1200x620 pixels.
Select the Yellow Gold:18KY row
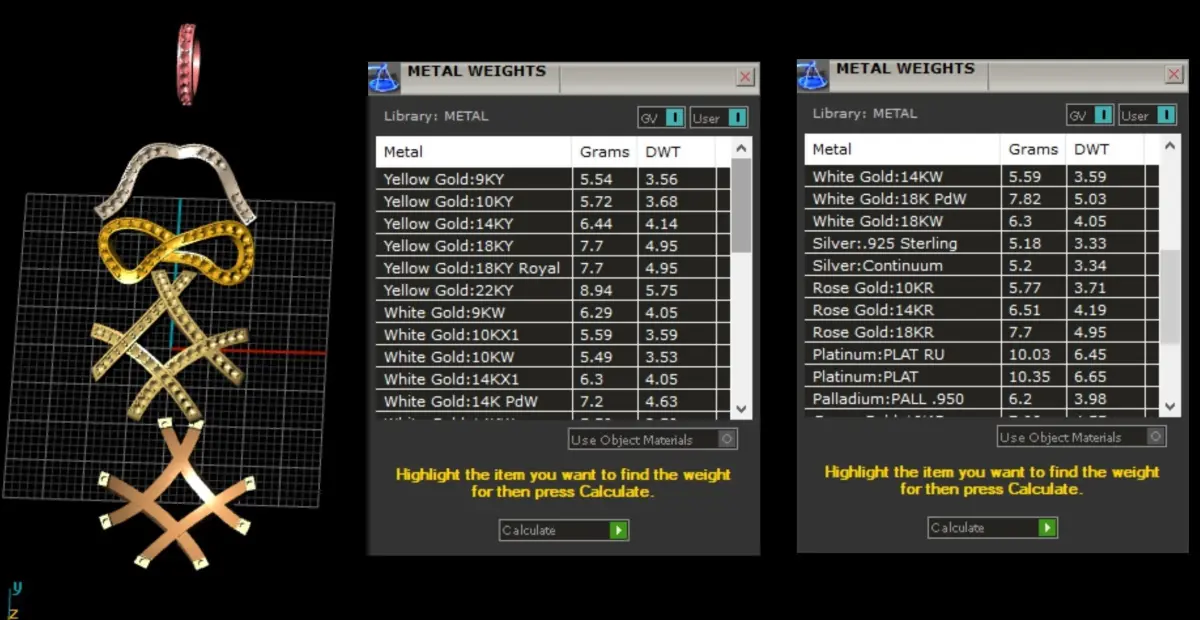pyautogui.click(x=553, y=246)
